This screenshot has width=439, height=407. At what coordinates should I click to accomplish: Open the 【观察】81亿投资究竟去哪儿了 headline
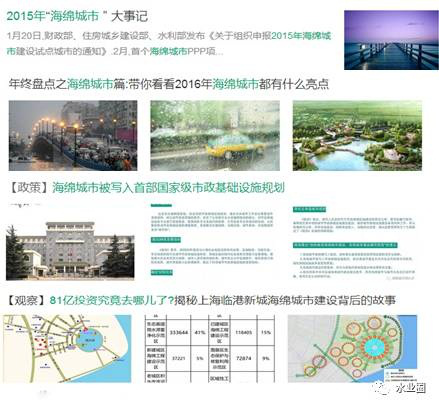[201, 301]
